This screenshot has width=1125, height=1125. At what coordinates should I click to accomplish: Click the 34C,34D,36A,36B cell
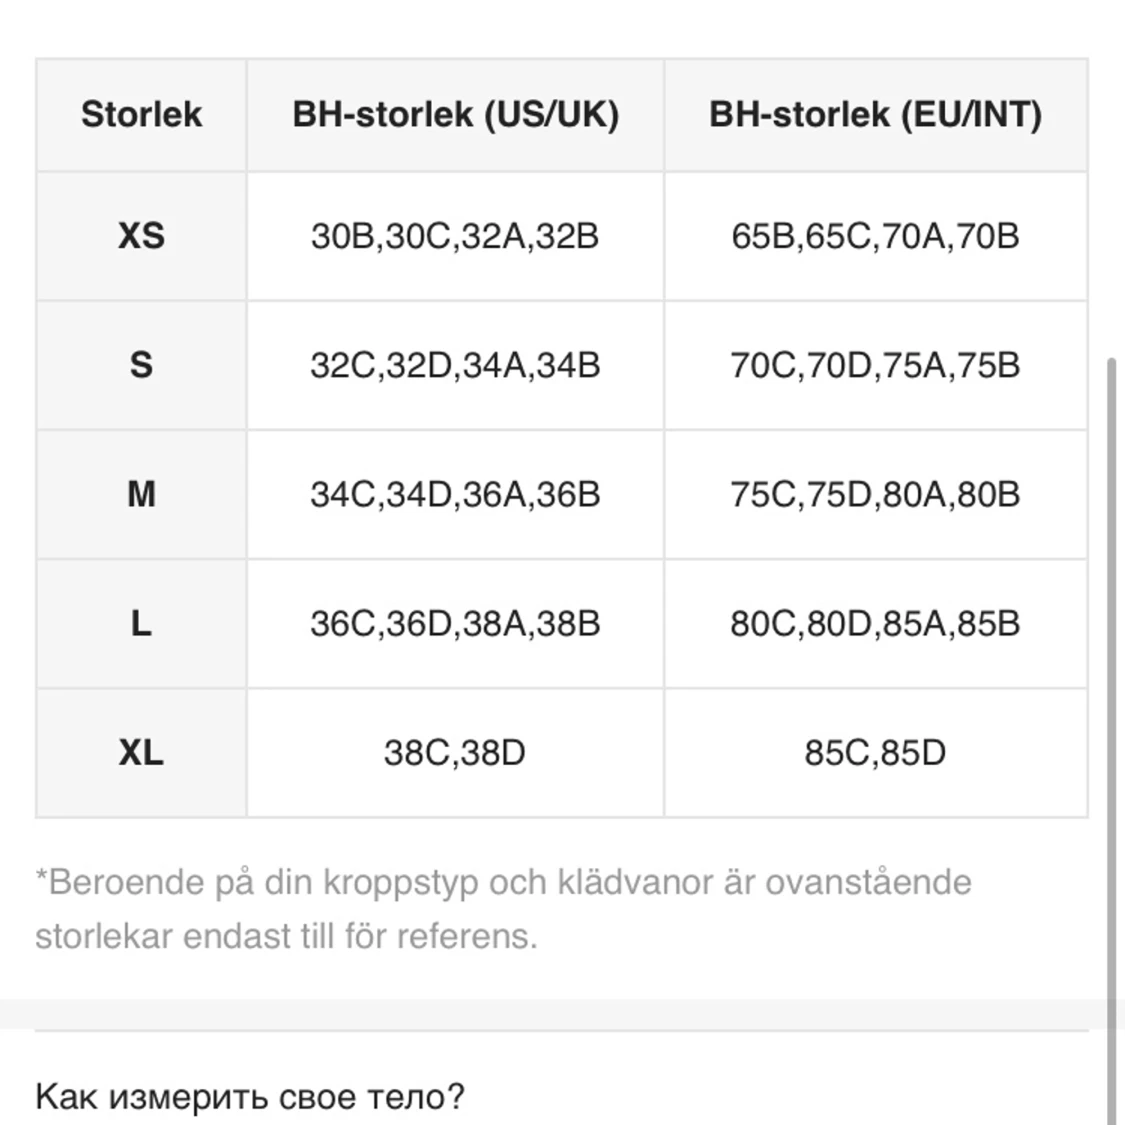click(456, 494)
